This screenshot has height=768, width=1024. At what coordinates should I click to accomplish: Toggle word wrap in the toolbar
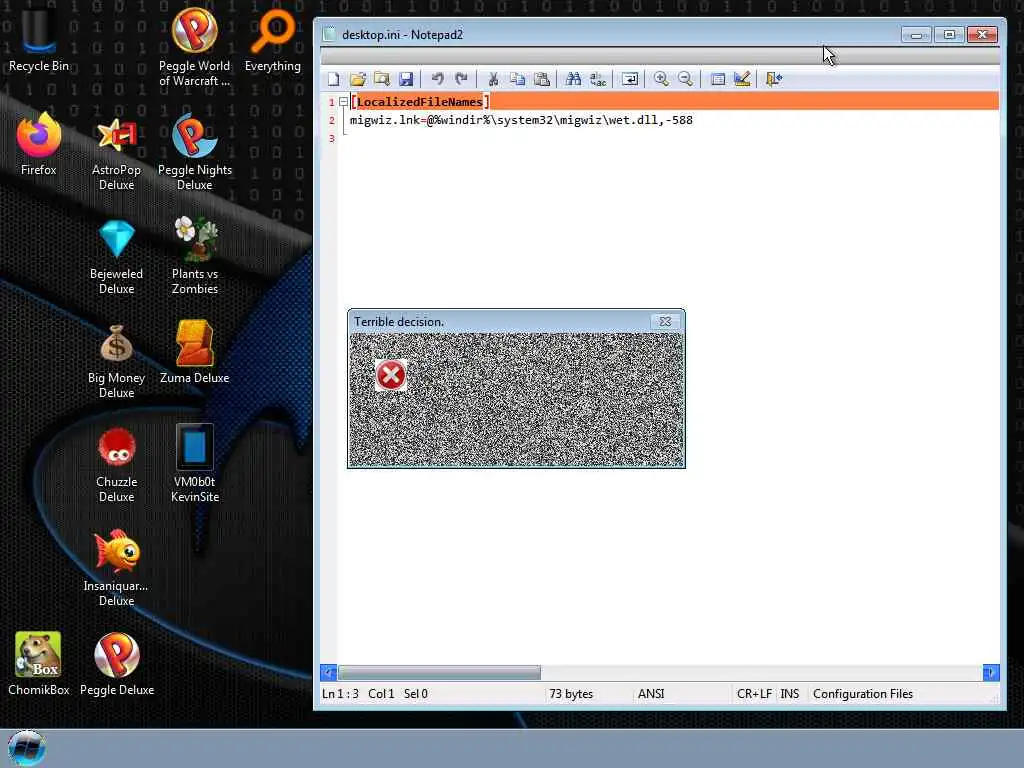(x=630, y=79)
